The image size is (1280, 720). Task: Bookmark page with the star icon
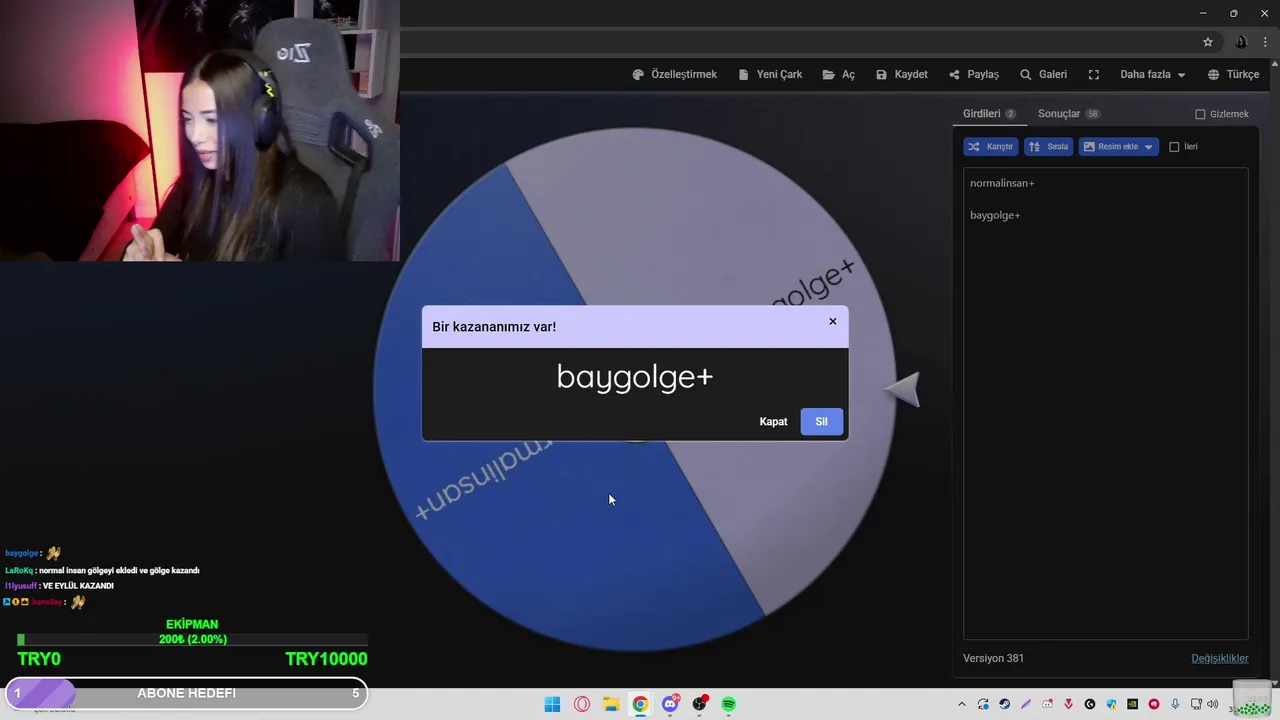coord(1208,42)
